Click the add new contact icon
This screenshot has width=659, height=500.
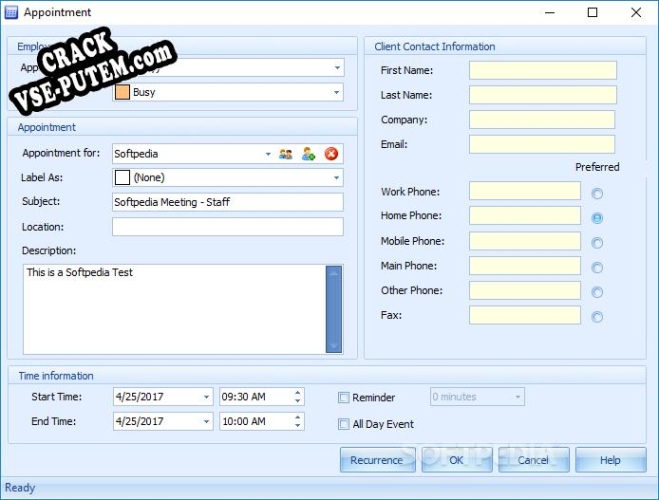(x=308, y=154)
